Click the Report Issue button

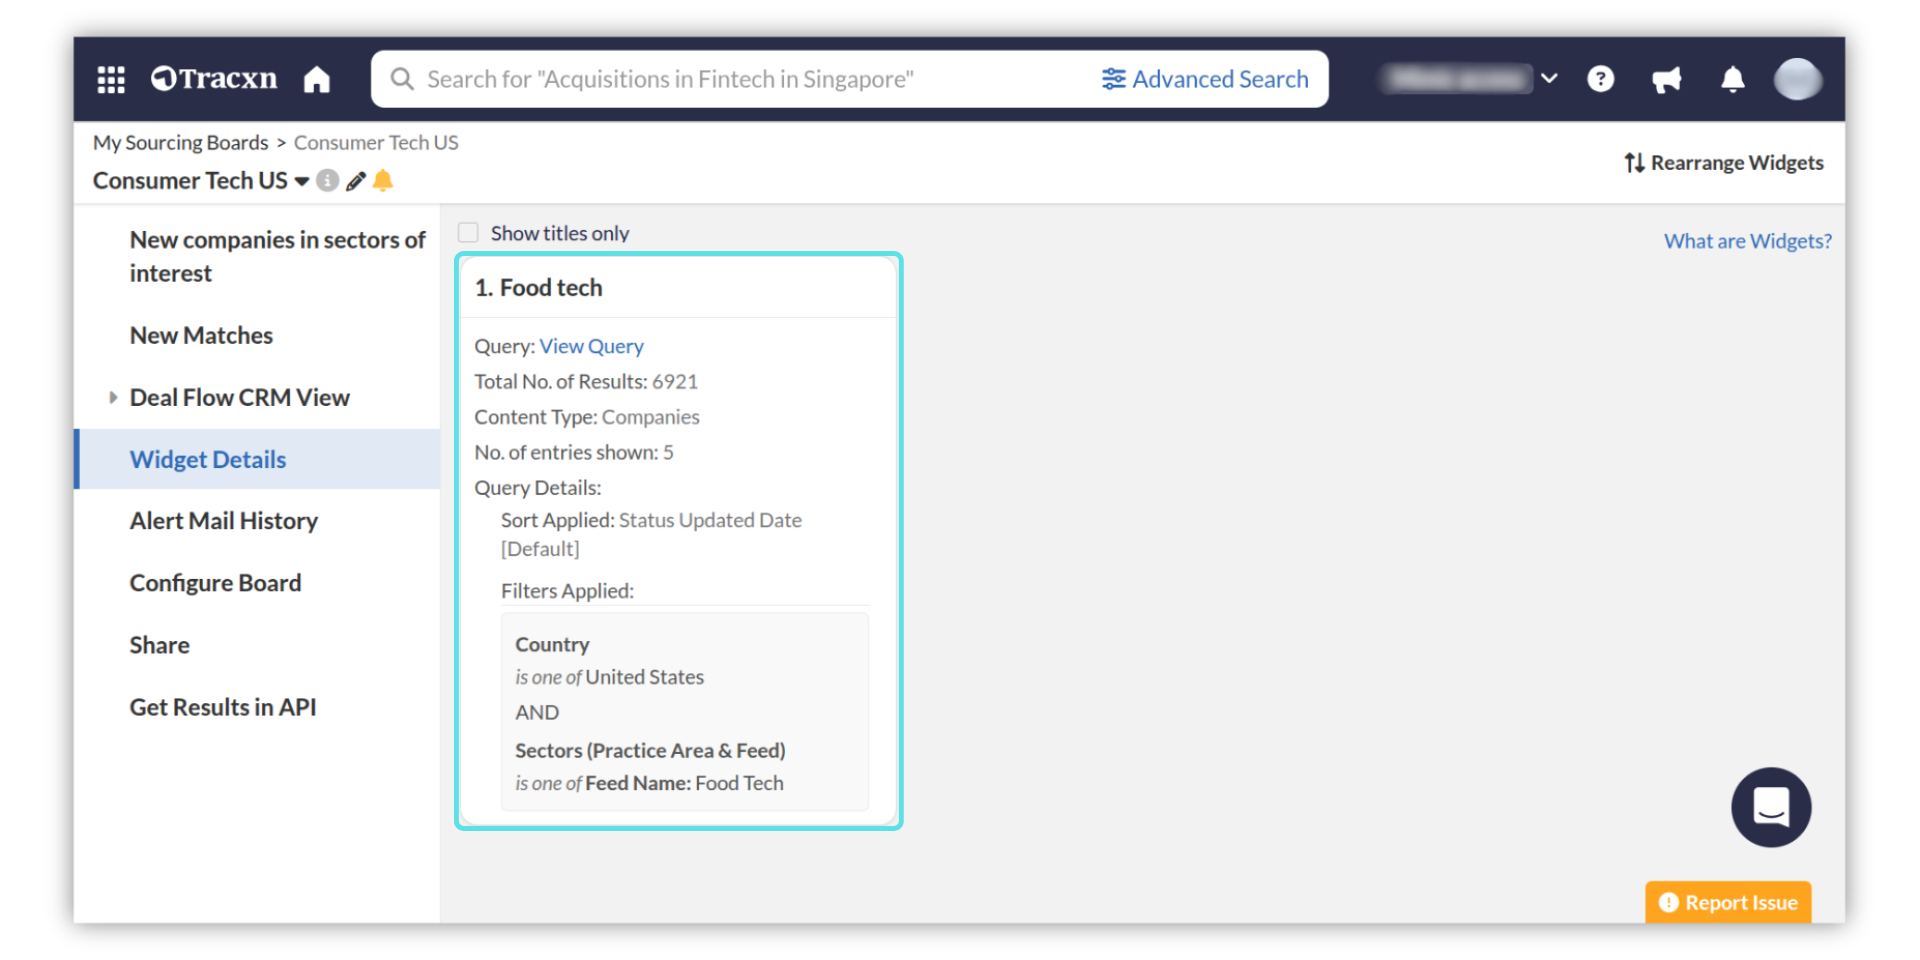point(1727,902)
